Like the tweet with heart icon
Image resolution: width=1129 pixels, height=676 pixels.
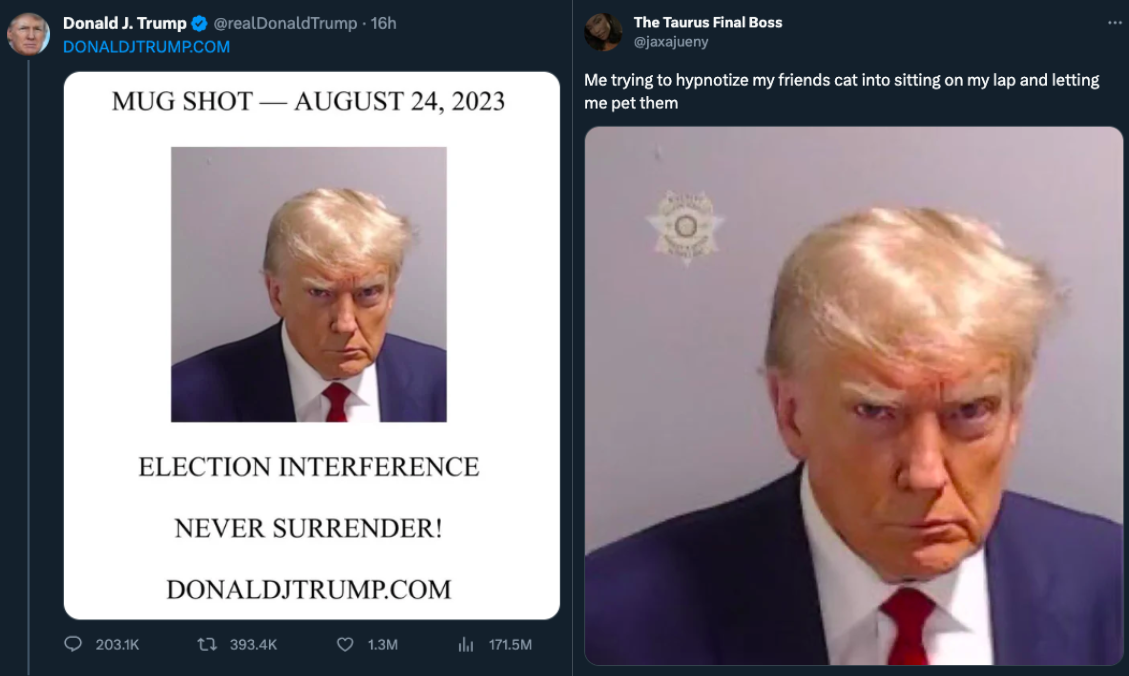pyautogui.click(x=345, y=644)
